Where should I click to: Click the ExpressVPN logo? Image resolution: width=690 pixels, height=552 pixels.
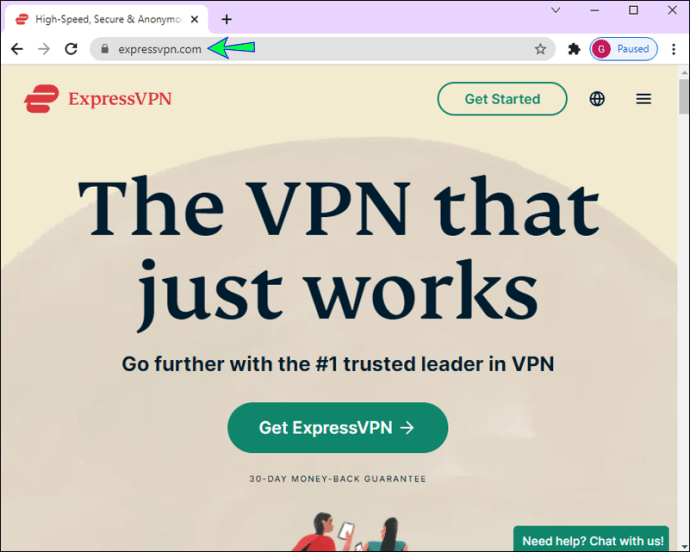[98, 99]
